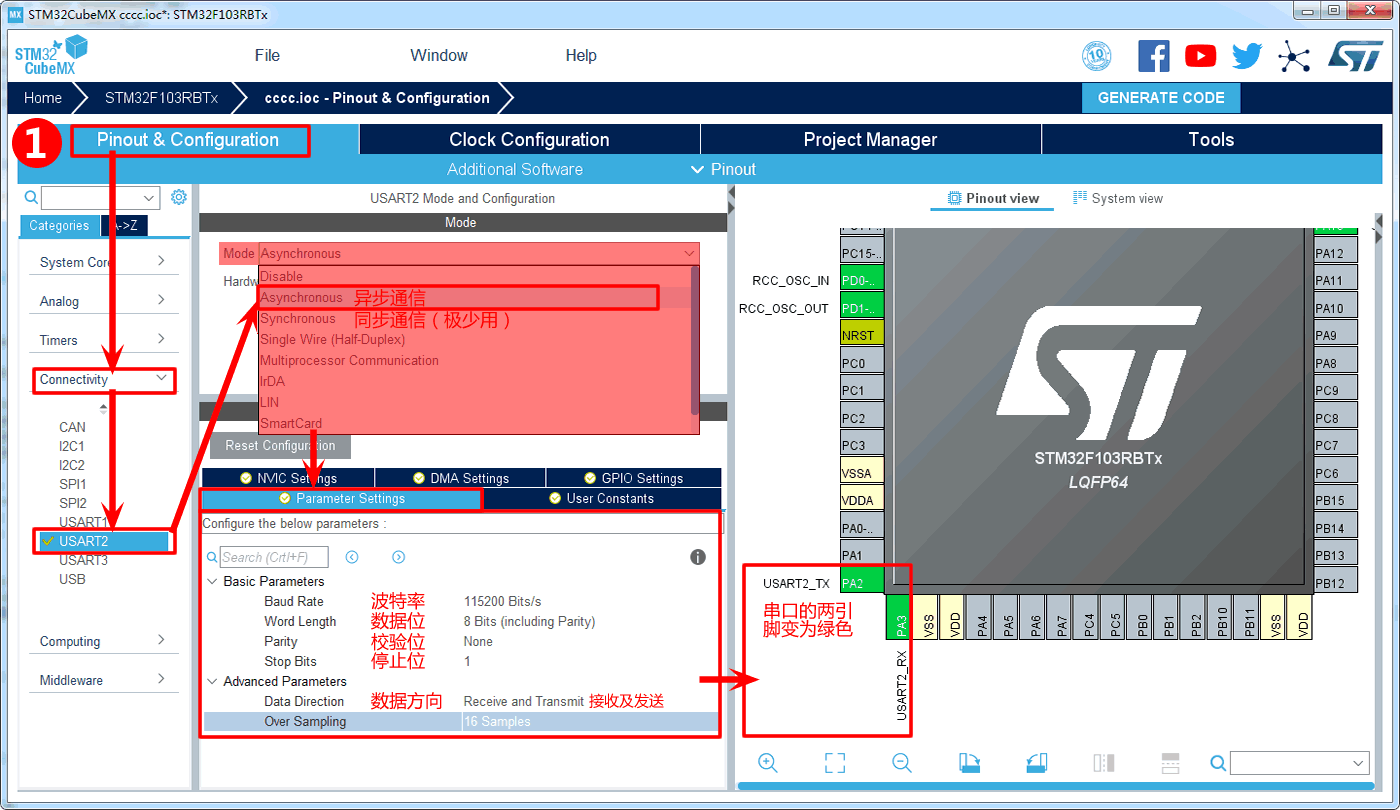Click the settings gear icon in sidebar
This screenshot has height=810, width=1400.
point(179,197)
